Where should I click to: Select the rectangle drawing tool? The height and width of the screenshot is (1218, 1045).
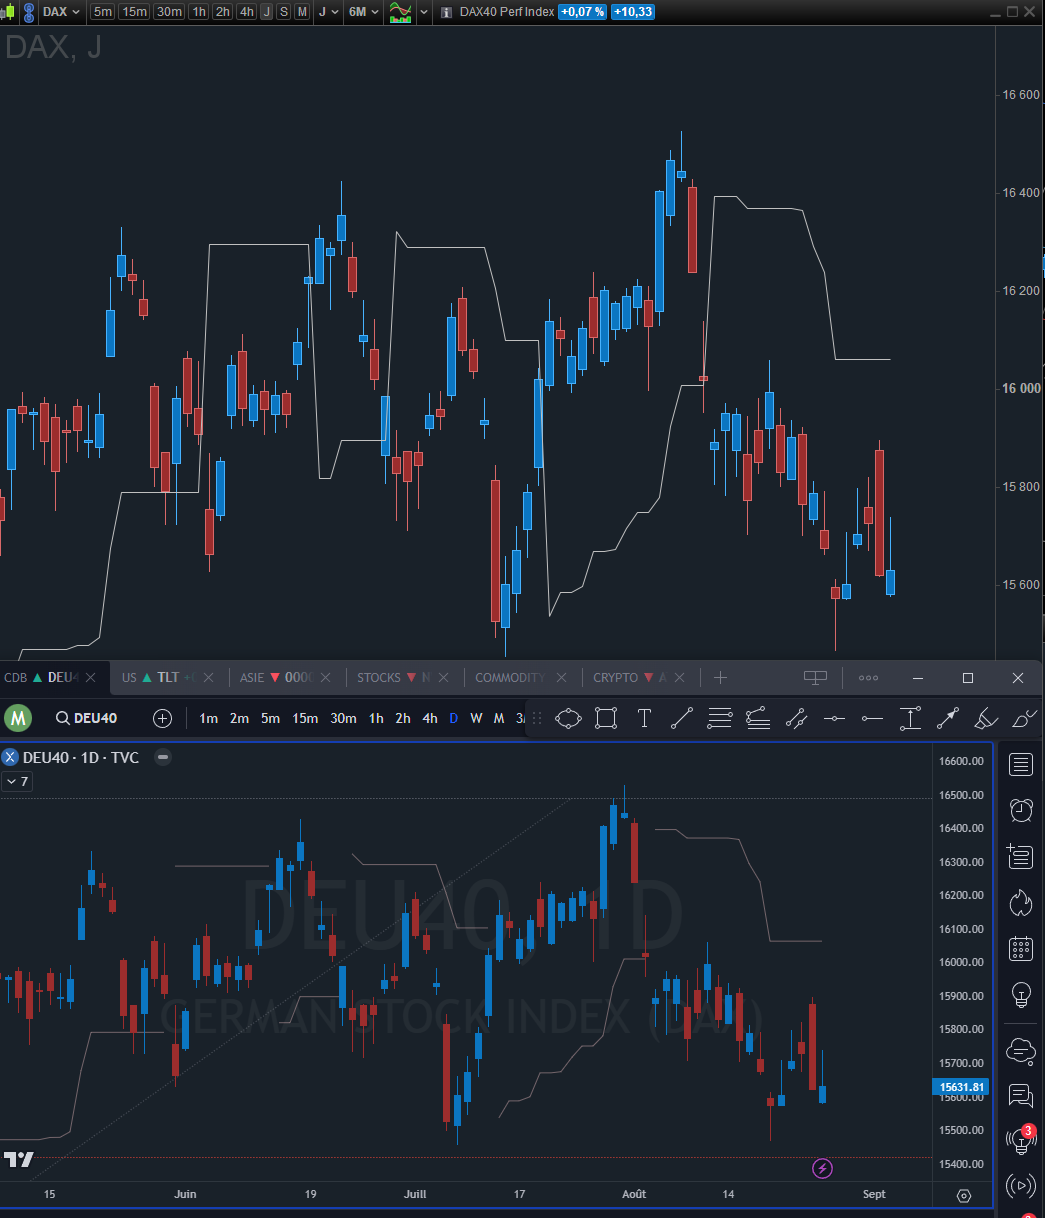click(606, 718)
